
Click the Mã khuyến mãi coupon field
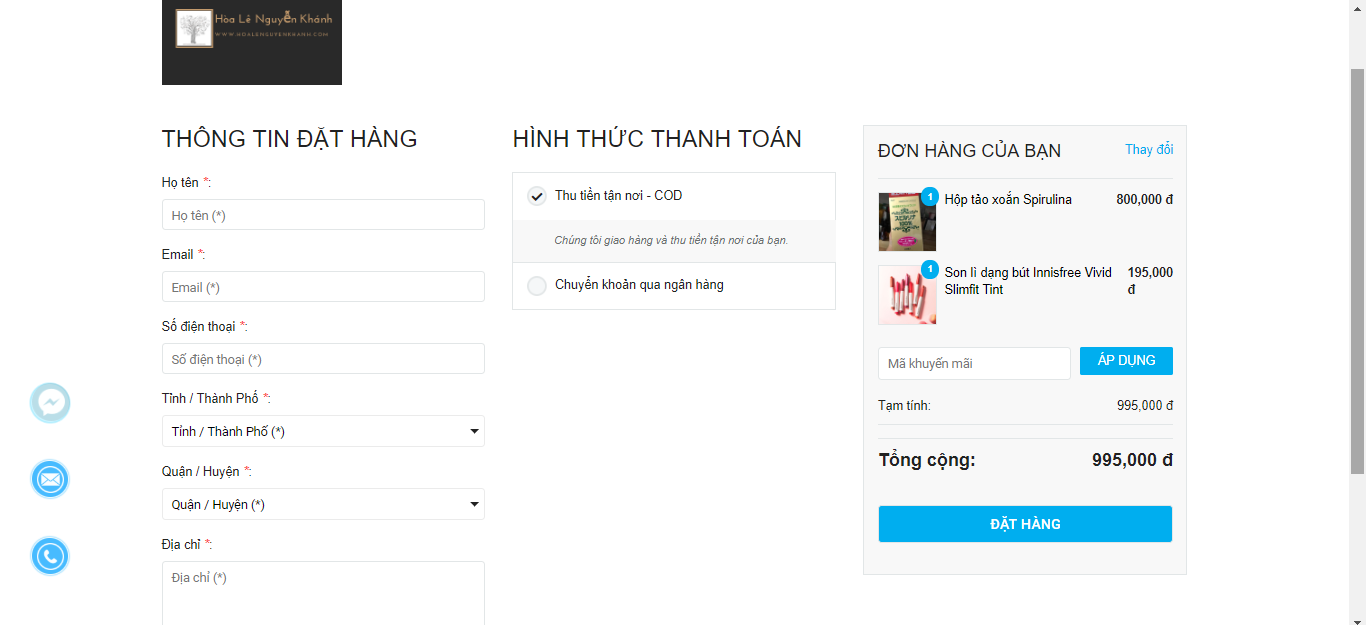(x=974, y=364)
